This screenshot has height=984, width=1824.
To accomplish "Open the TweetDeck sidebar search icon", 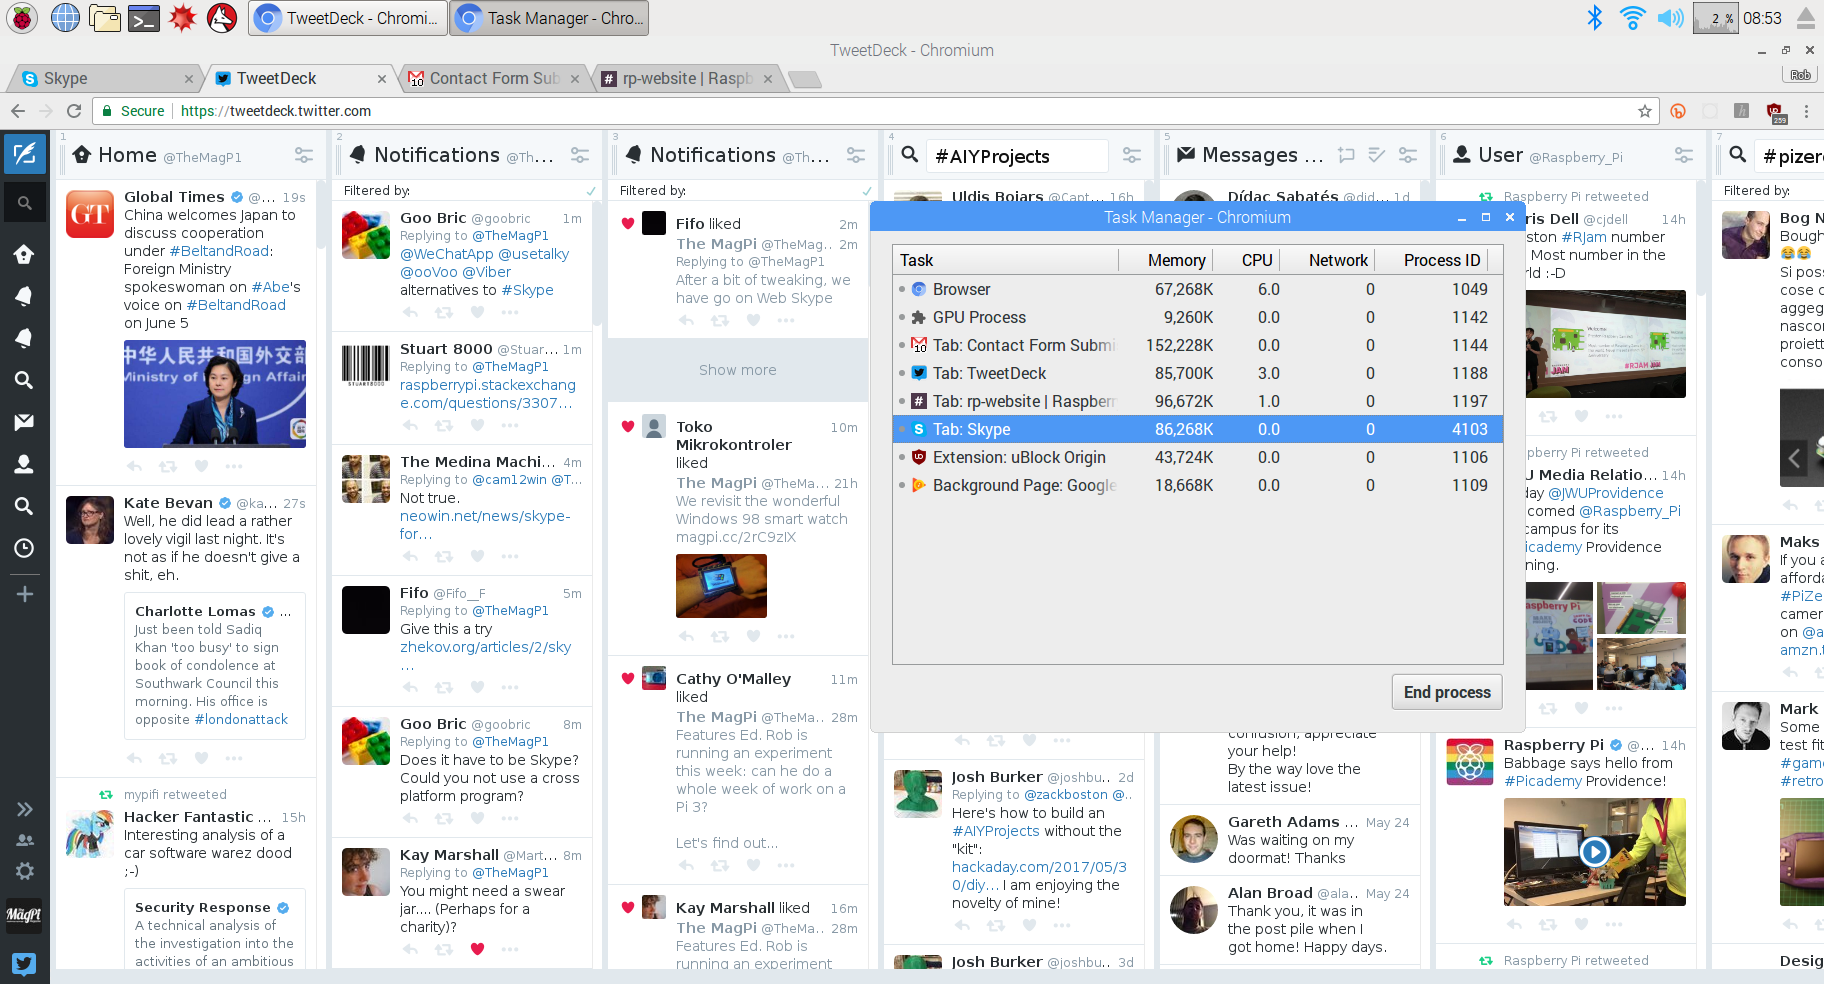I will tap(24, 203).
